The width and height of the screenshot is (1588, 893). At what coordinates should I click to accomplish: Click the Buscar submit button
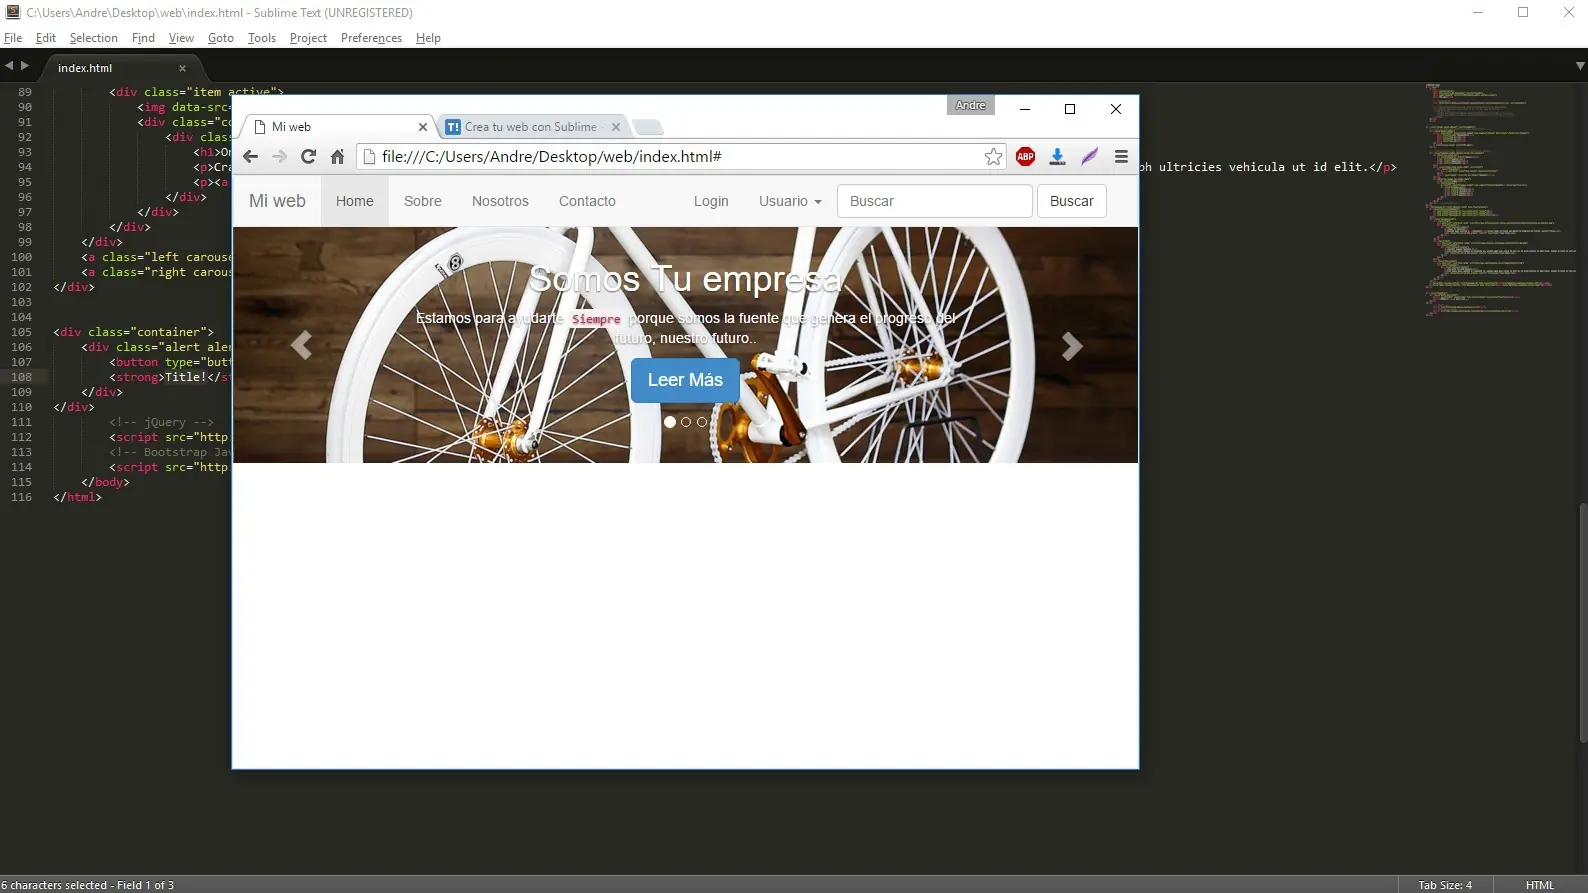click(x=1072, y=201)
